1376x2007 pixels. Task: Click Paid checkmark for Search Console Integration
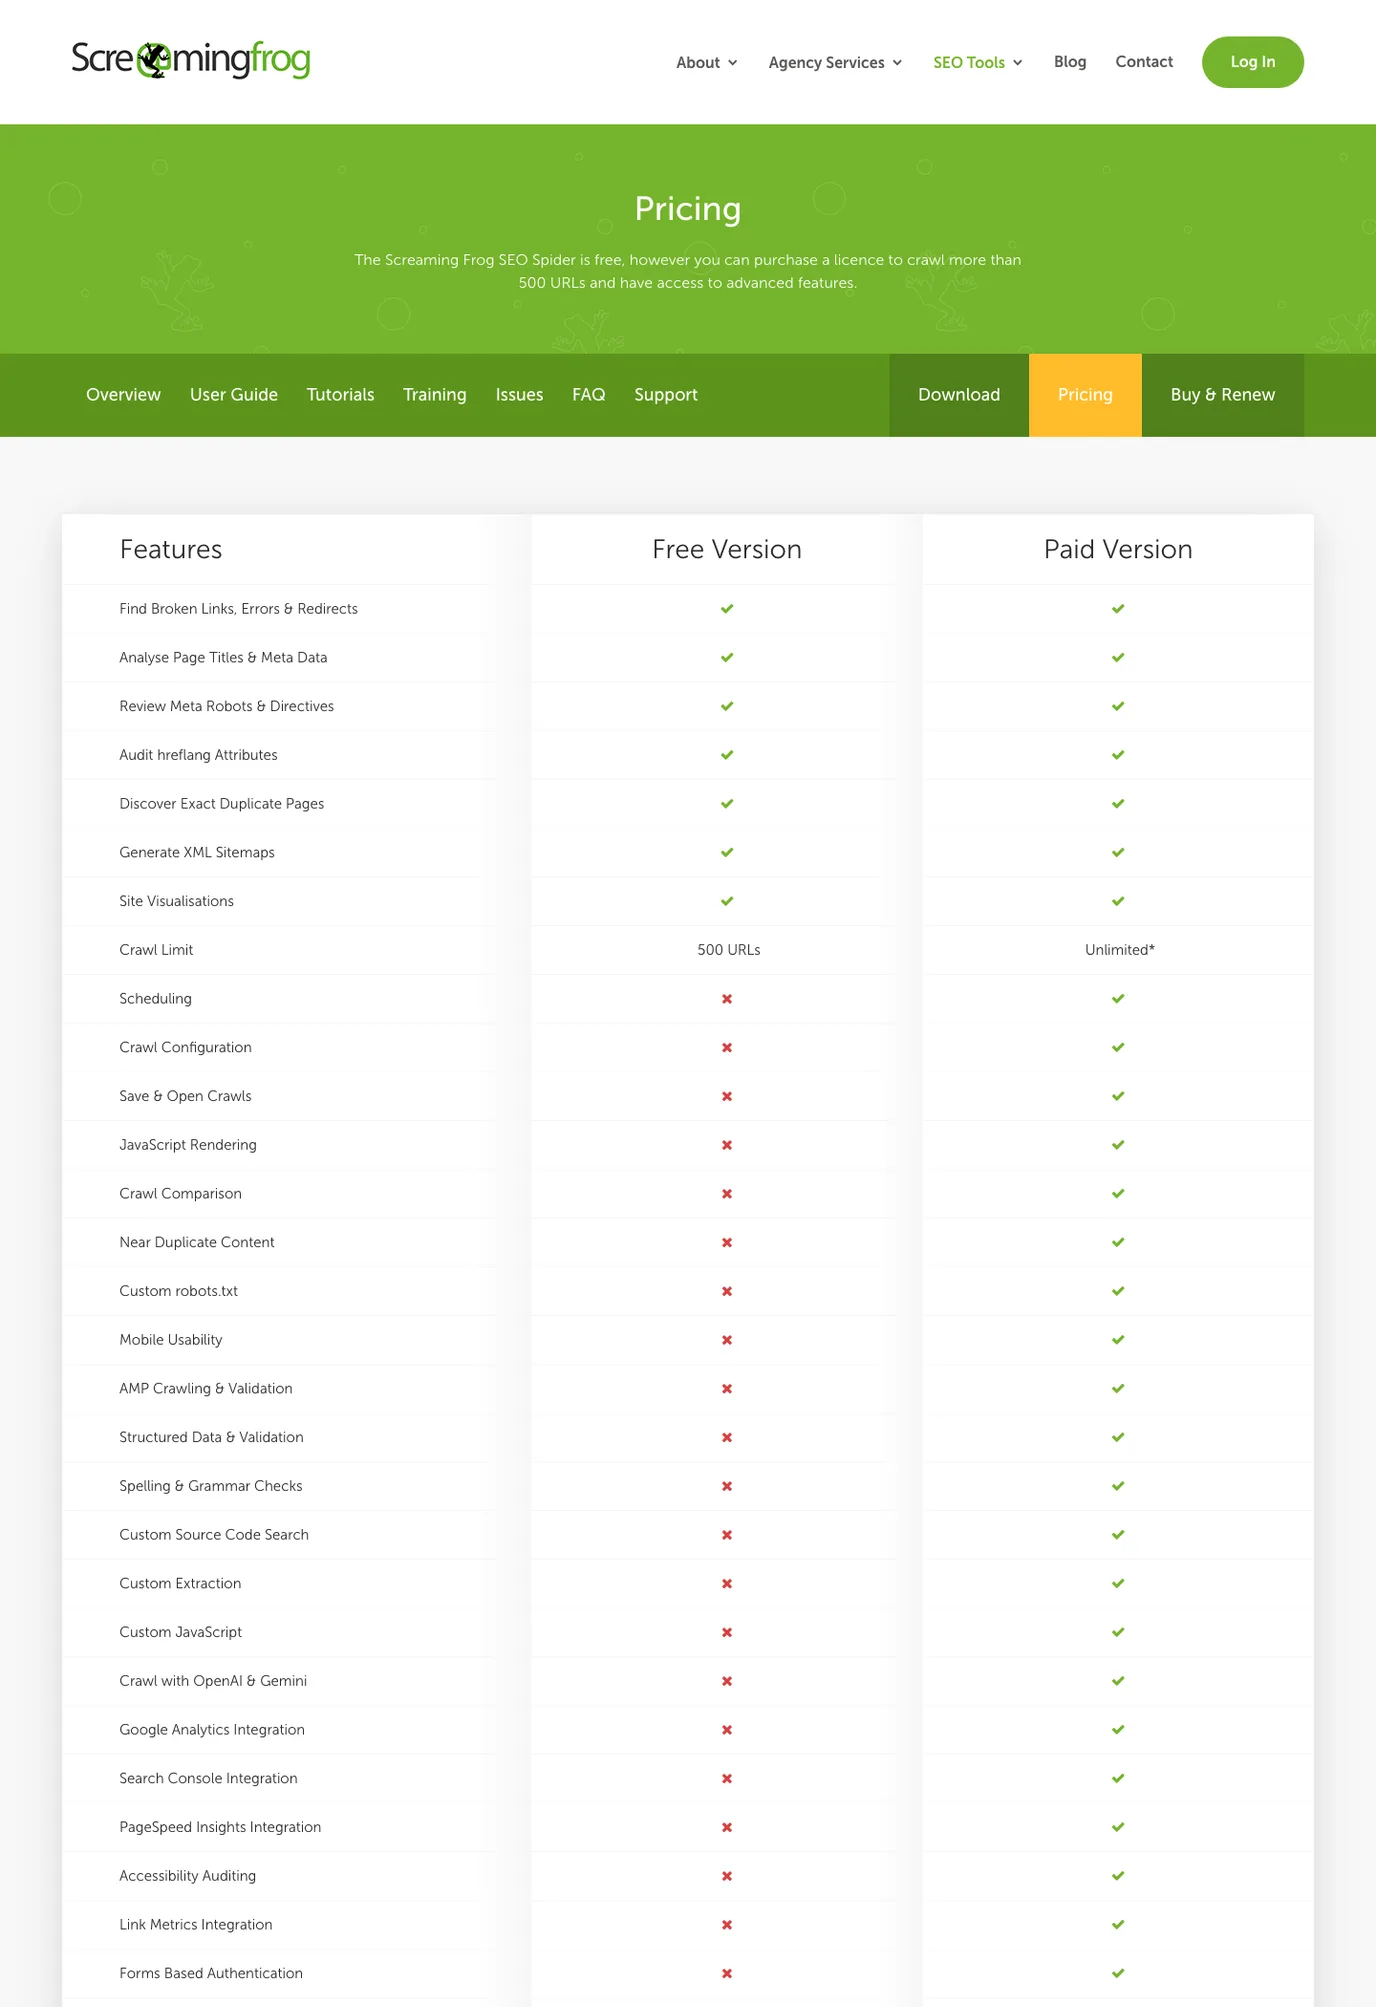click(1118, 1779)
